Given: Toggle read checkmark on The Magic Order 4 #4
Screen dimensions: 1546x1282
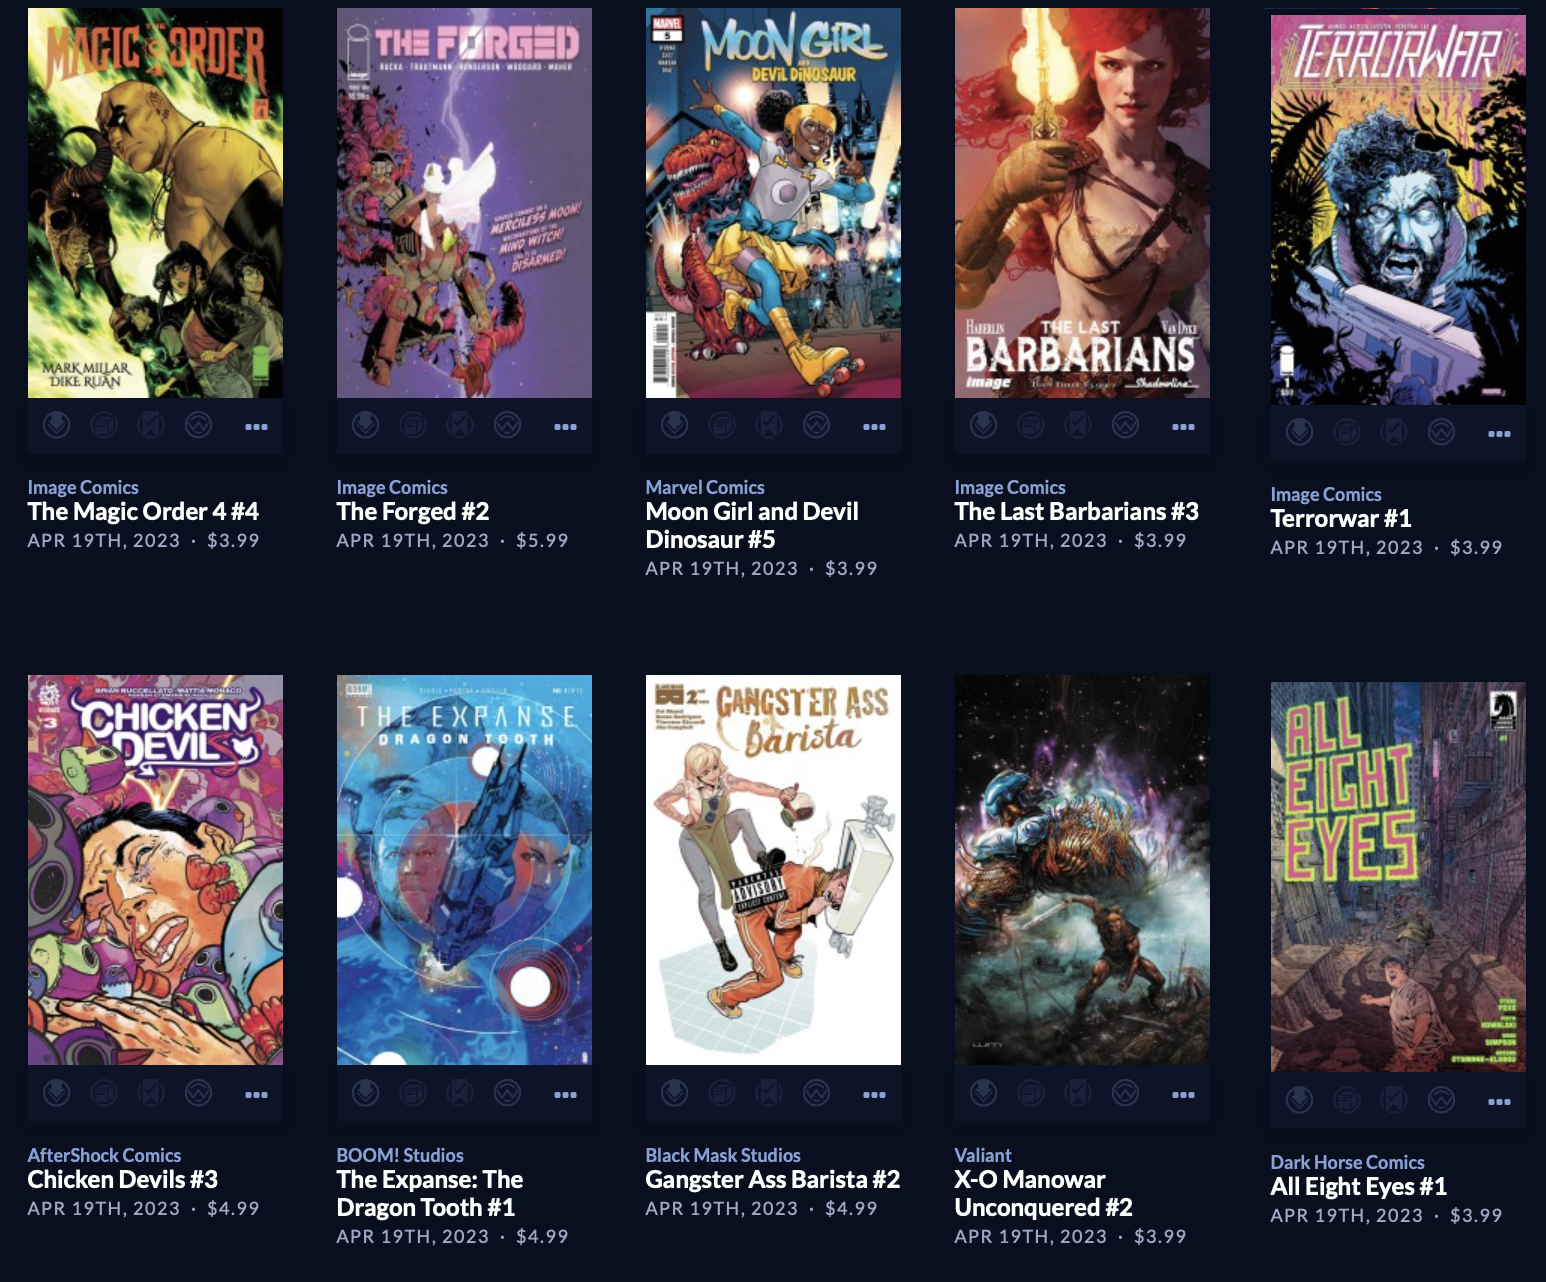Looking at the screenshot, I should pos(151,426).
